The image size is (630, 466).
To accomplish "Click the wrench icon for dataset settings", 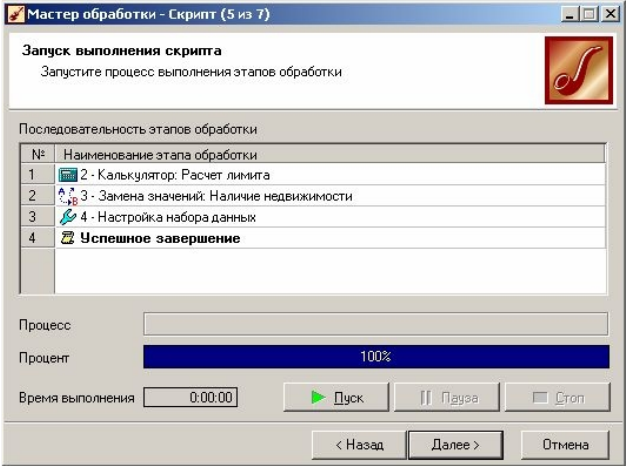I will [x=68, y=217].
